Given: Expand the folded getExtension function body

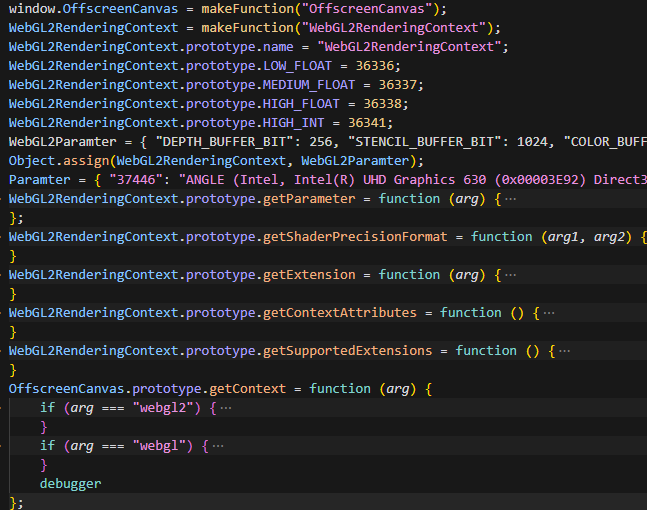Looking at the screenshot, I should pos(510,275).
